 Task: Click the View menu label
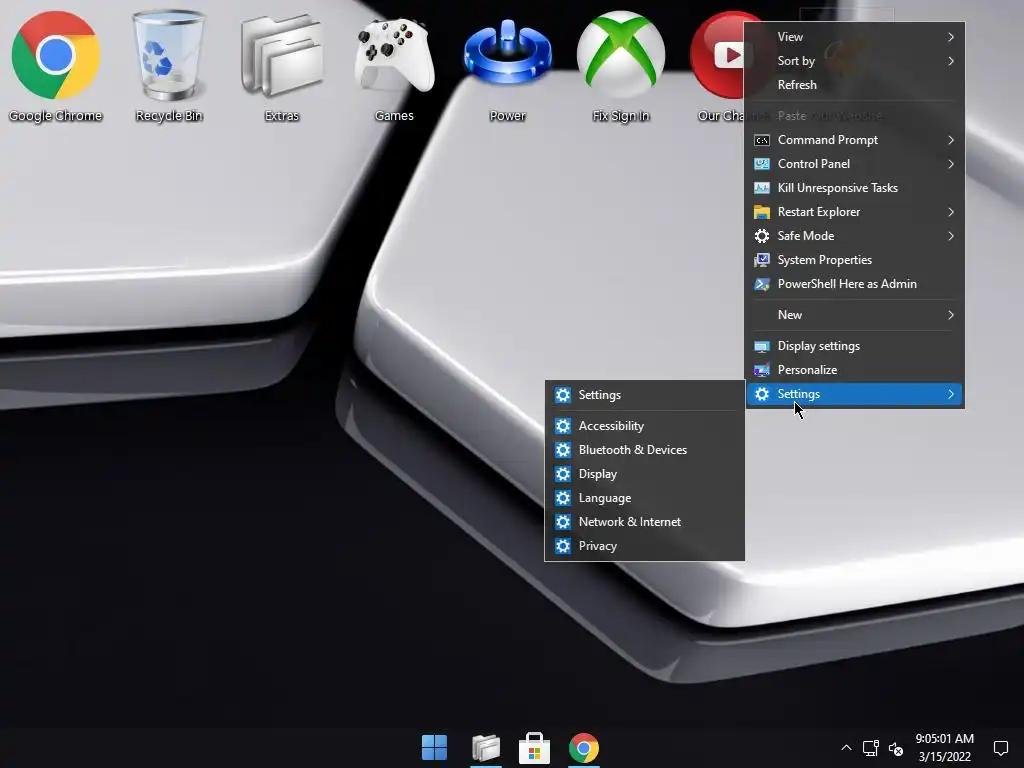(x=790, y=37)
